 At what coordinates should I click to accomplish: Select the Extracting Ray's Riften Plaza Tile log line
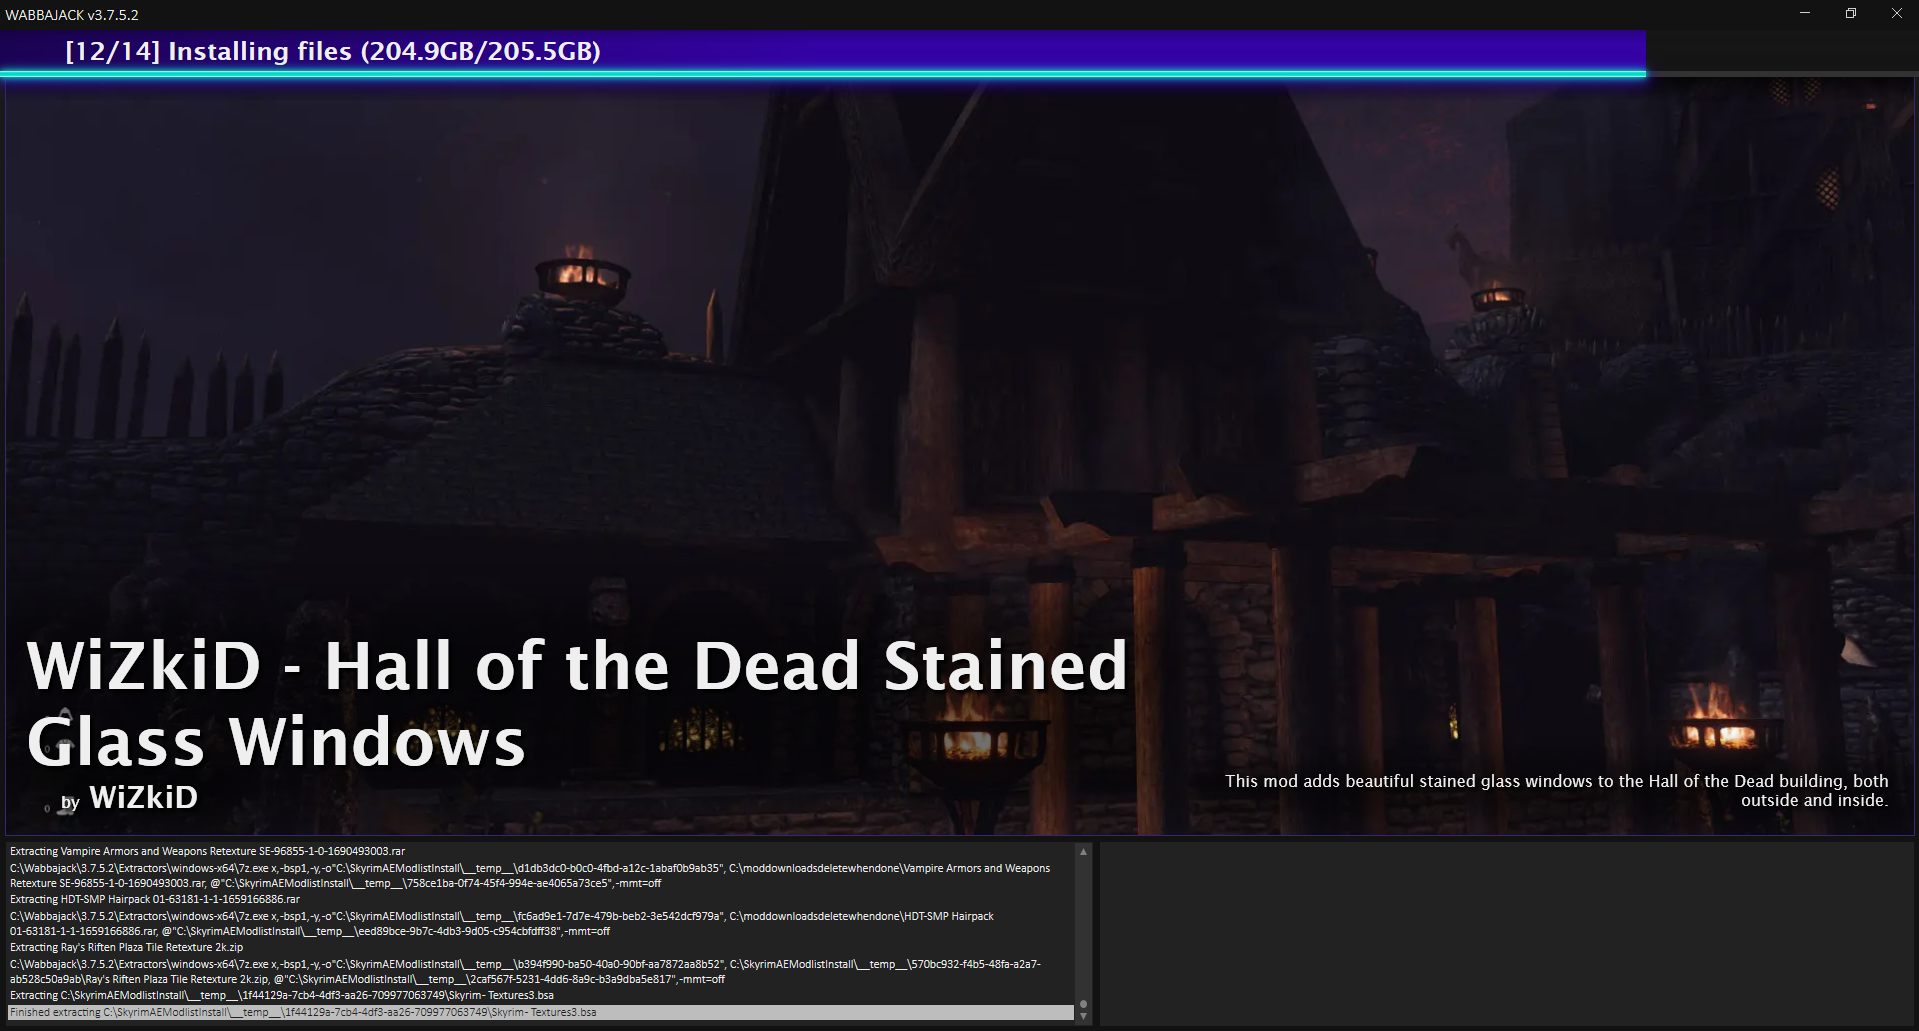click(127, 948)
